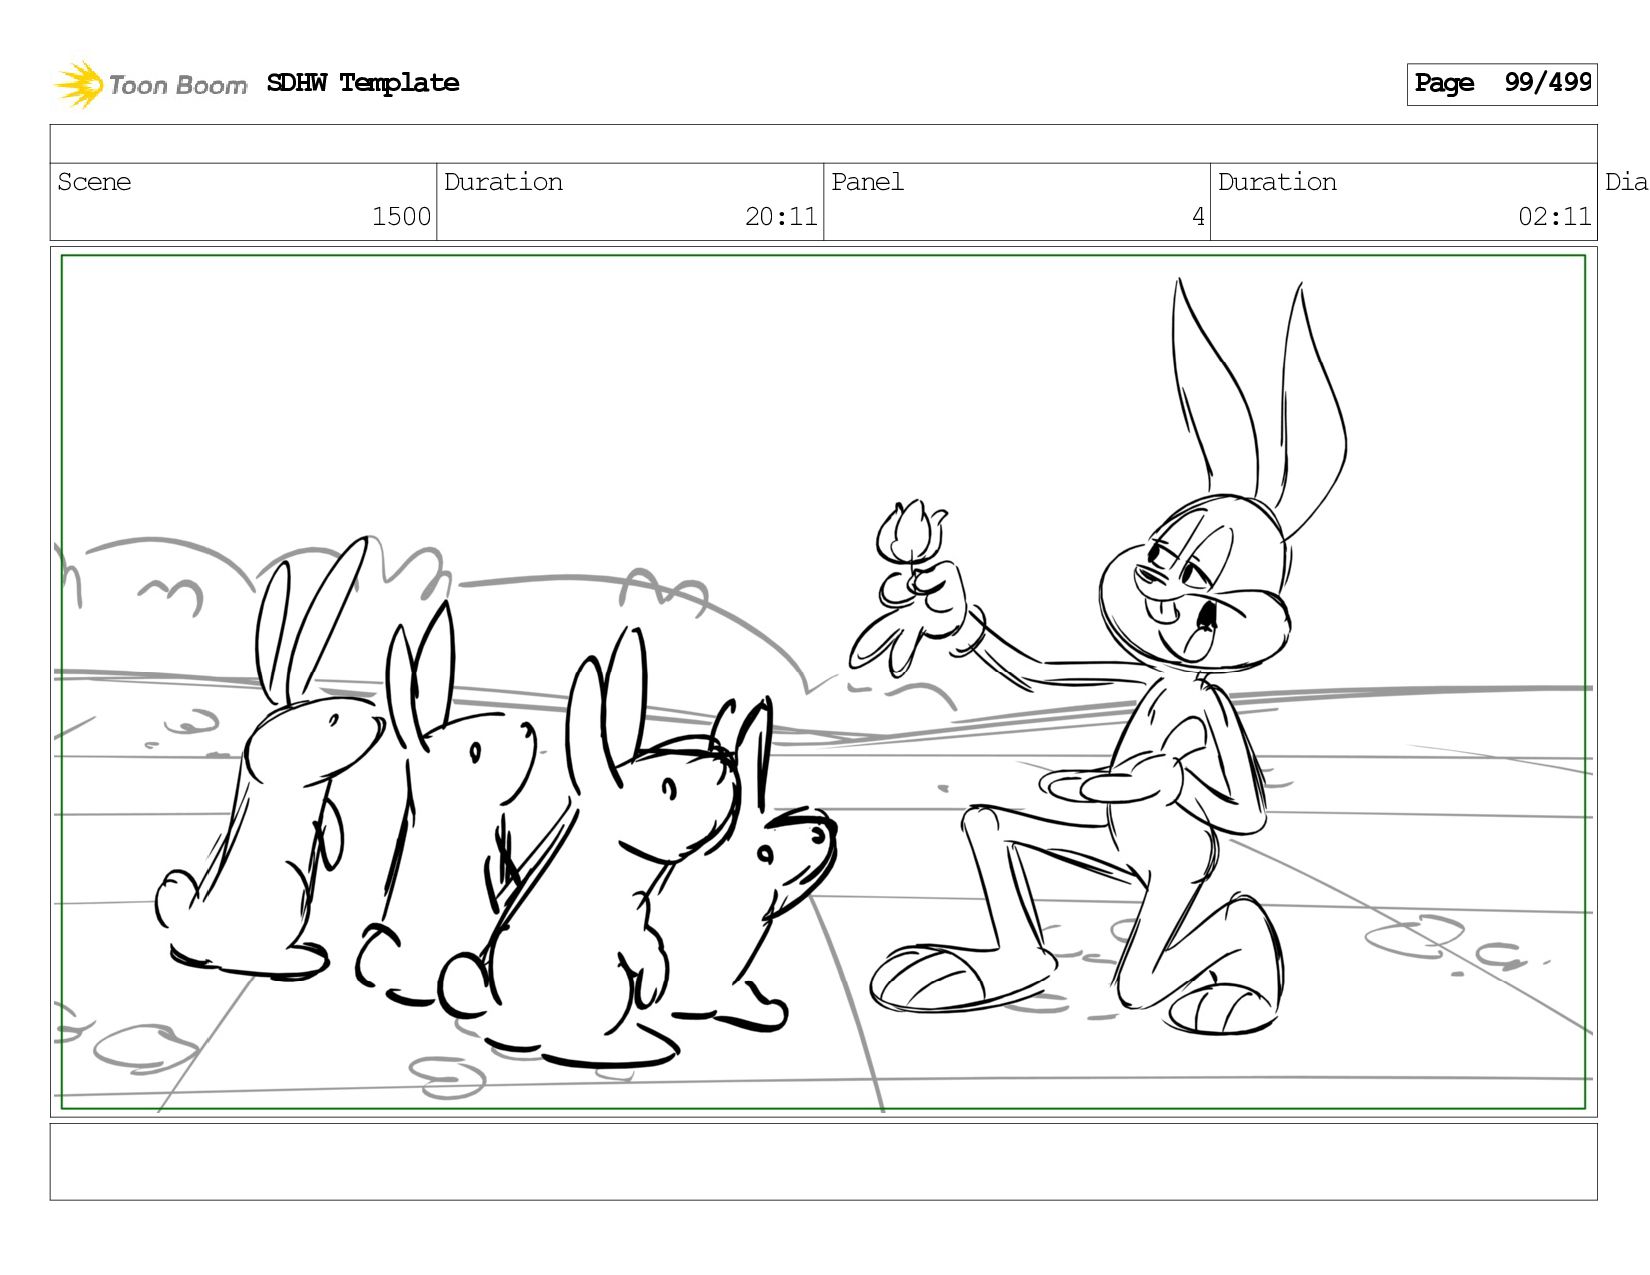Click the storyboard panel drawing thumbnail
This screenshot has width=1650, height=1275.
823,682
